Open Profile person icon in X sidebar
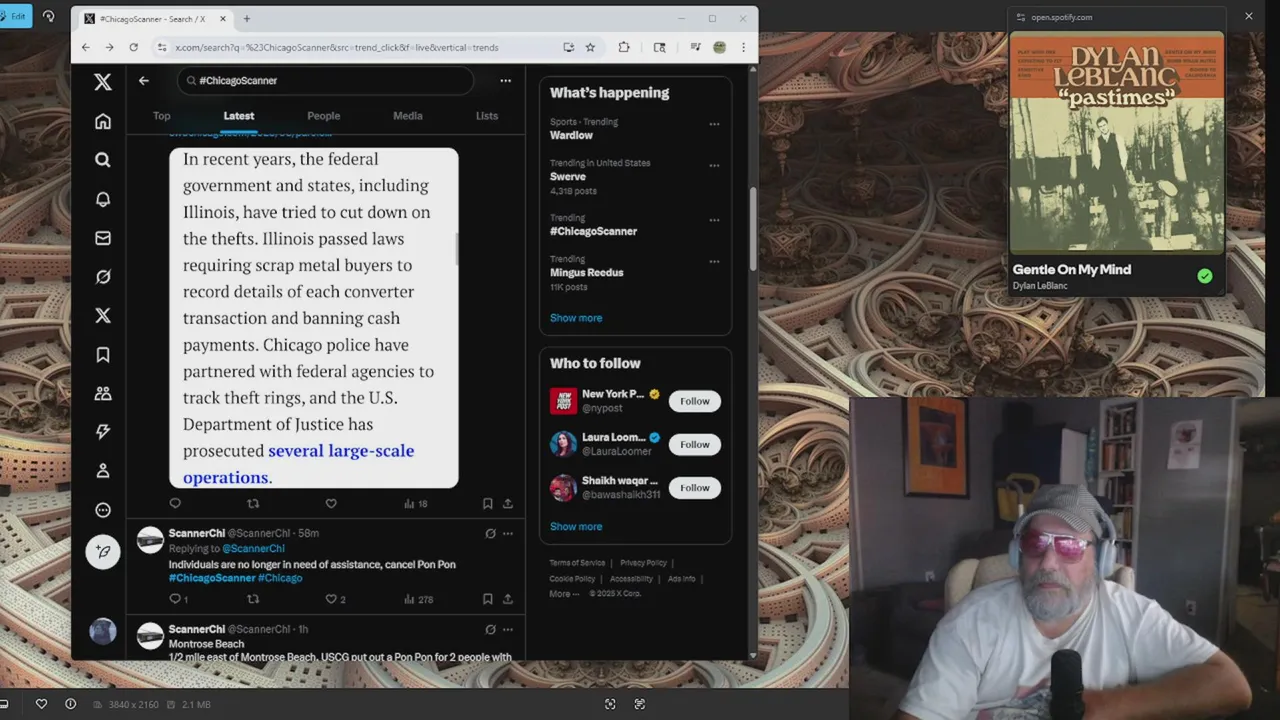This screenshot has width=1280, height=720. [x=103, y=471]
